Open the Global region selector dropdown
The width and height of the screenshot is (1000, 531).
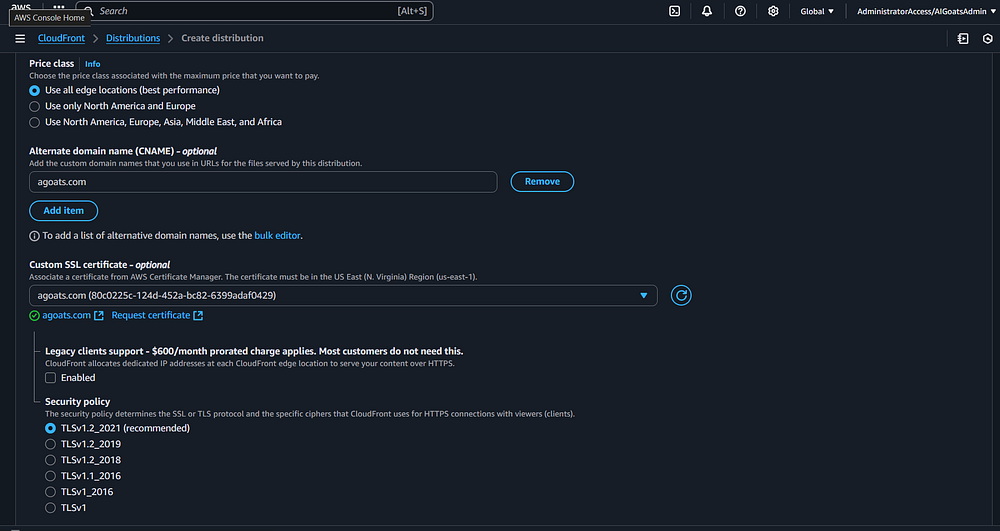tap(817, 11)
